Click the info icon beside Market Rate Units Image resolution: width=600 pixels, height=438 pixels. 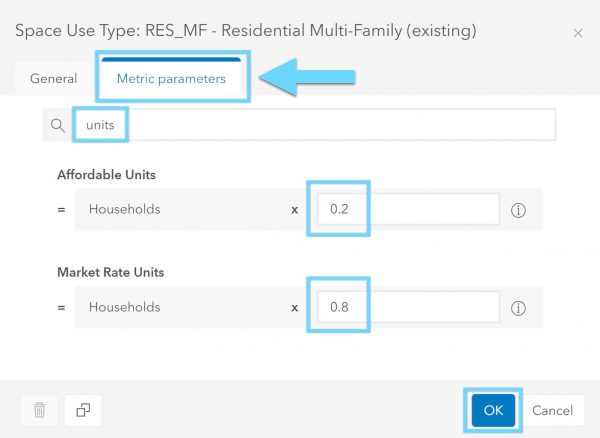pyautogui.click(x=518, y=307)
